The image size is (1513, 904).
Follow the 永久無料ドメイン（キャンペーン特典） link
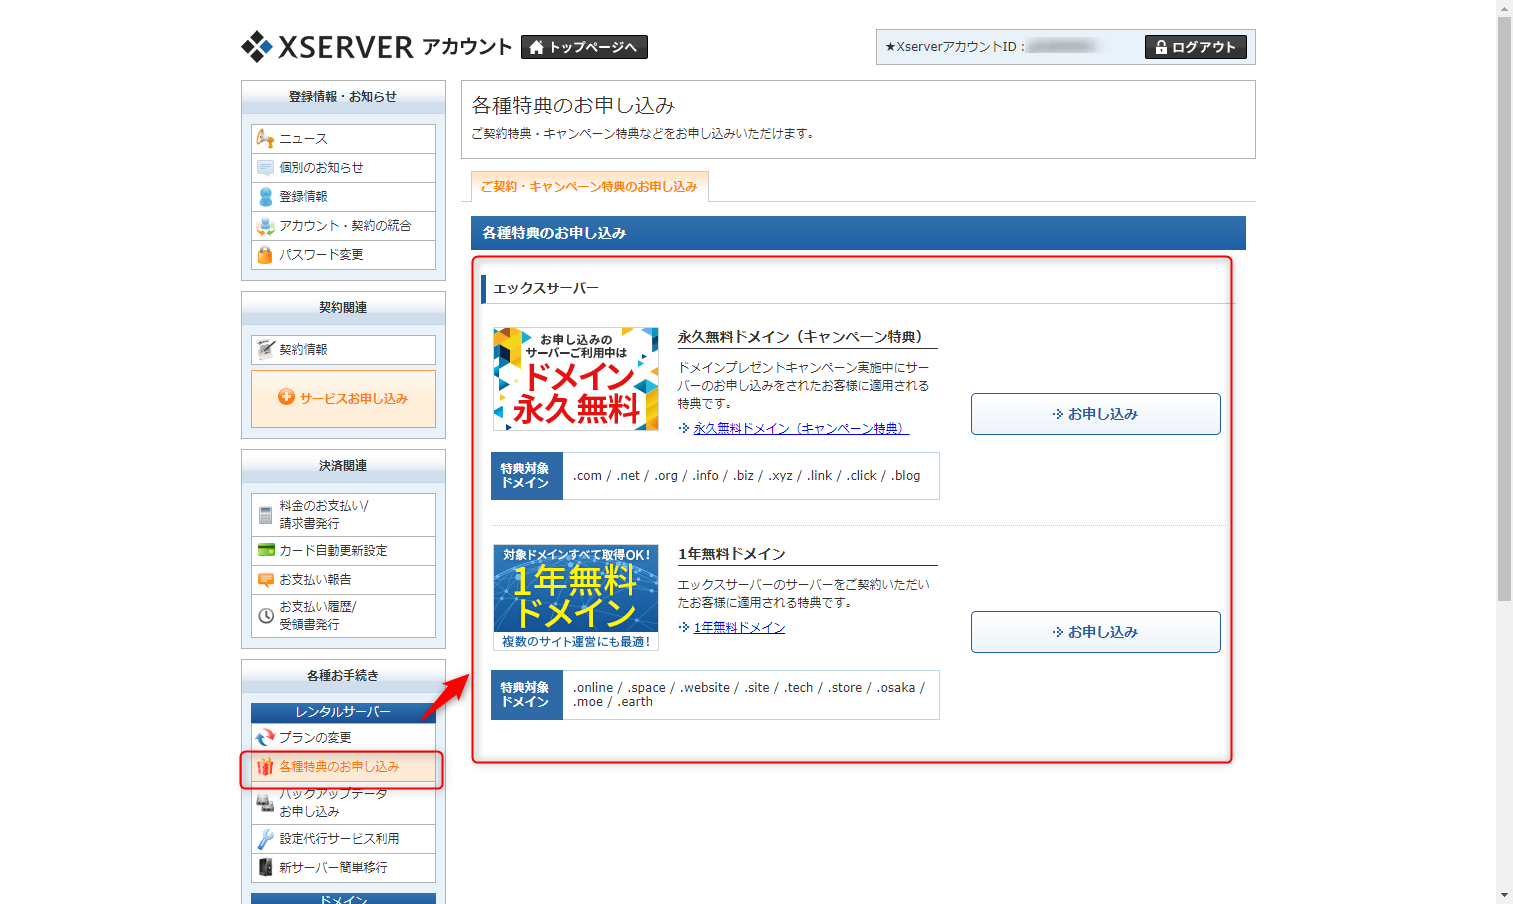(x=800, y=428)
